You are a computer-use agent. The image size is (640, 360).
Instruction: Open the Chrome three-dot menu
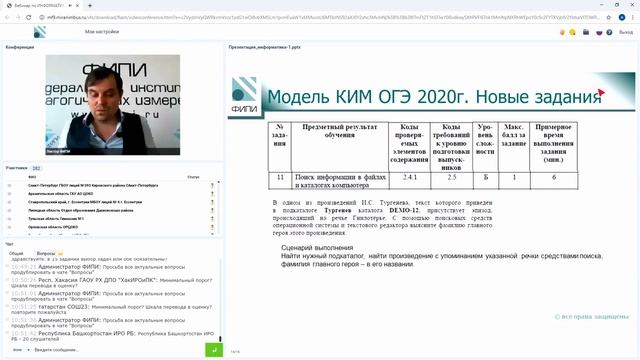633,17
